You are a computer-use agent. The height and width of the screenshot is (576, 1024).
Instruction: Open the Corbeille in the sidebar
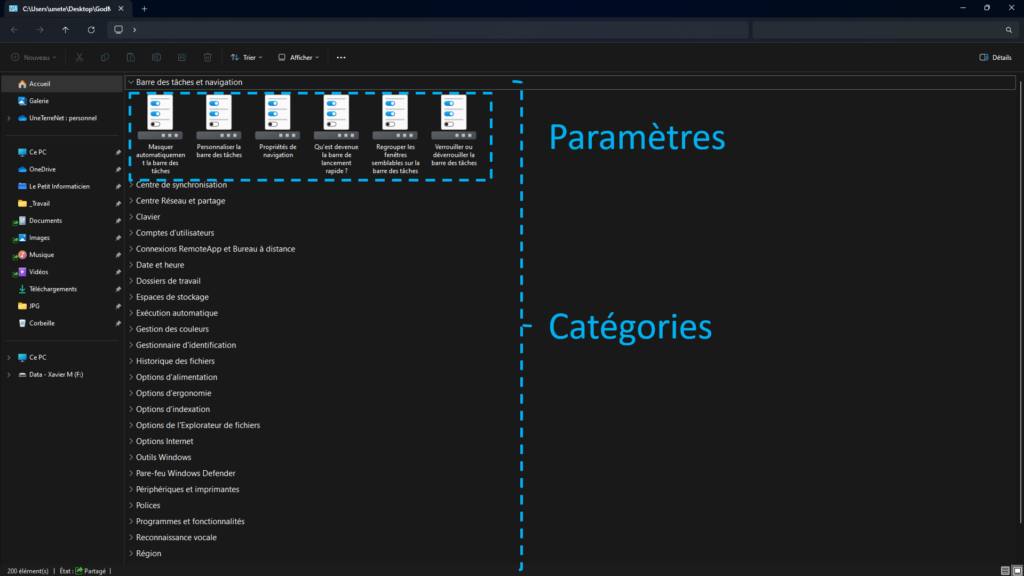[x=44, y=323]
